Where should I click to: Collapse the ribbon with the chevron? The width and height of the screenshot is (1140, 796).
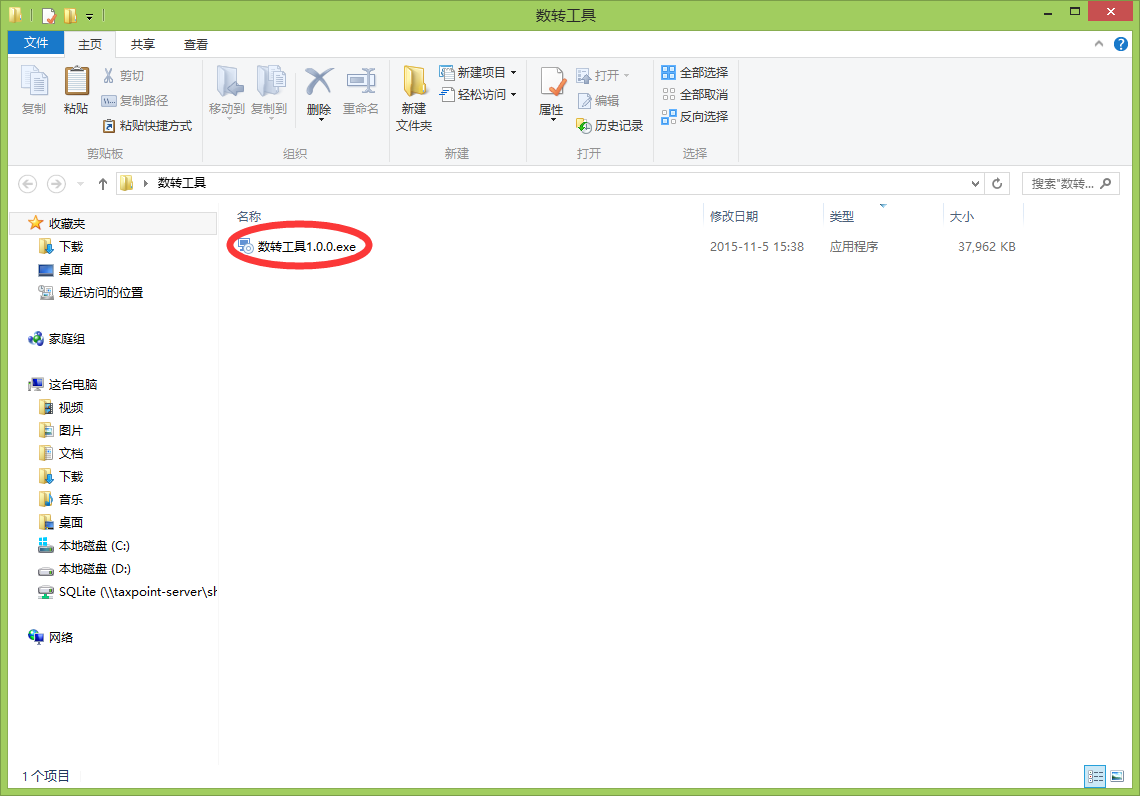pyautogui.click(x=1099, y=44)
